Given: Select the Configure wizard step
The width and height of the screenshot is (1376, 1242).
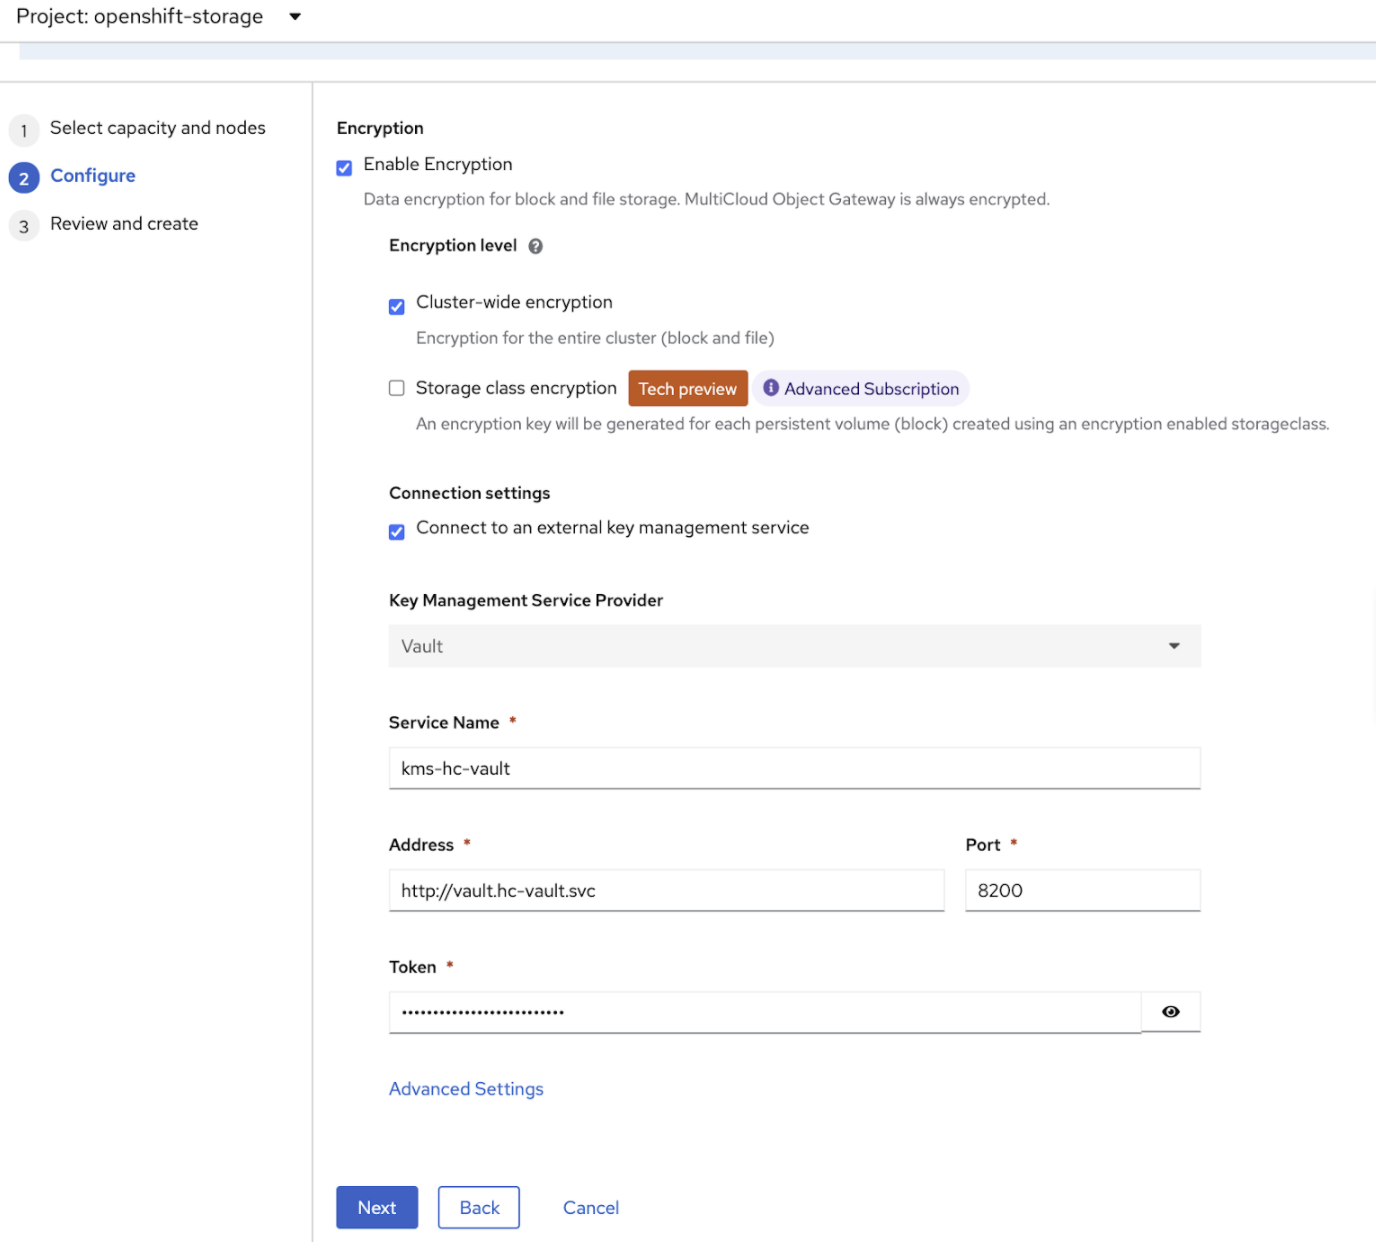Looking at the screenshot, I should point(92,176).
